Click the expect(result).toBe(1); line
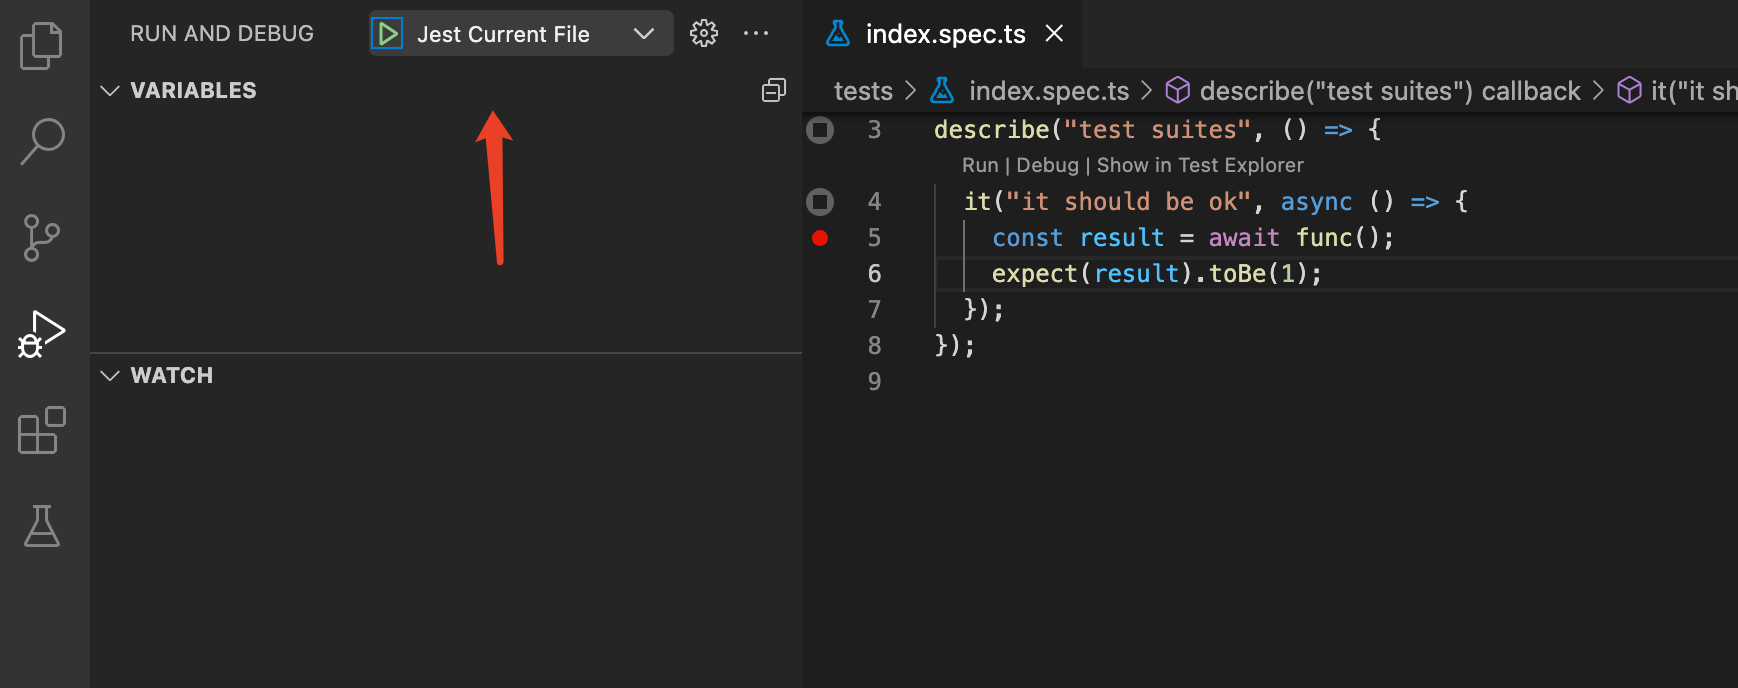 [x=1157, y=274]
